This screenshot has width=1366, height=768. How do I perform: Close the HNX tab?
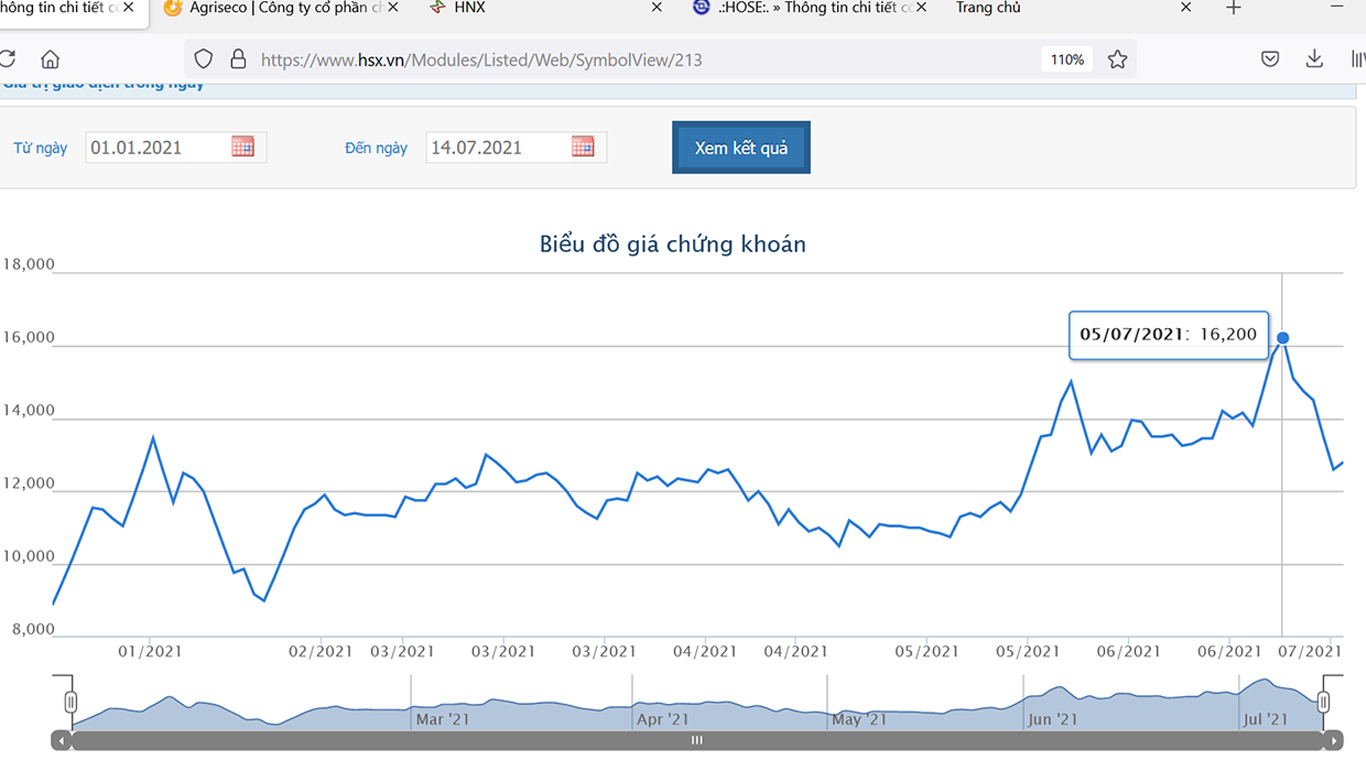[x=656, y=8]
